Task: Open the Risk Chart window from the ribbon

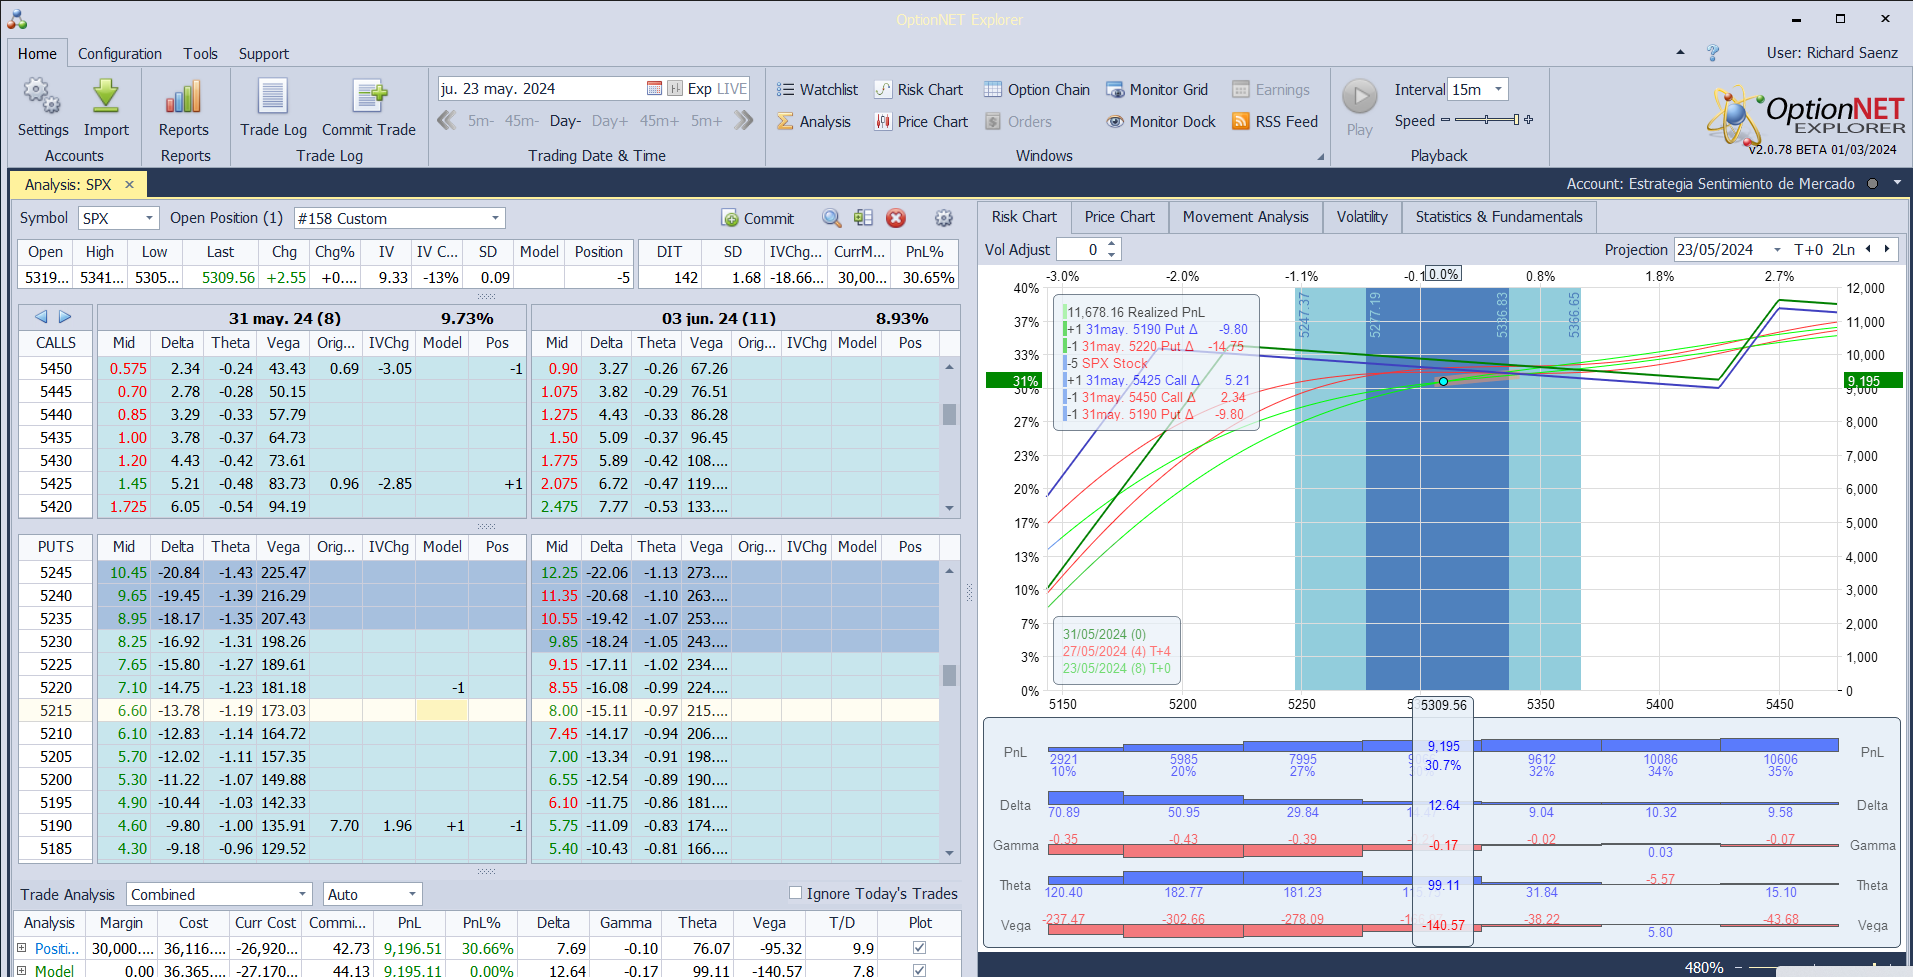Action: click(x=918, y=89)
